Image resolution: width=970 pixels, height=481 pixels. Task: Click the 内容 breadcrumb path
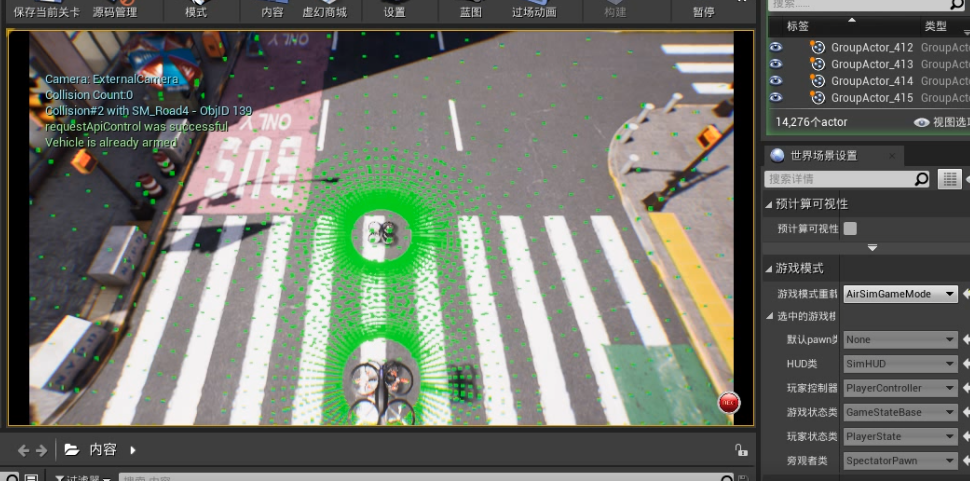click(x=103, y=449)
